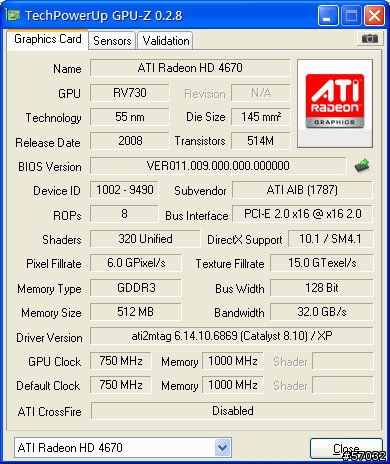The image size is (390, 464).
Task: Click the Memory Type field GDDR3
Action: (136, 288)
